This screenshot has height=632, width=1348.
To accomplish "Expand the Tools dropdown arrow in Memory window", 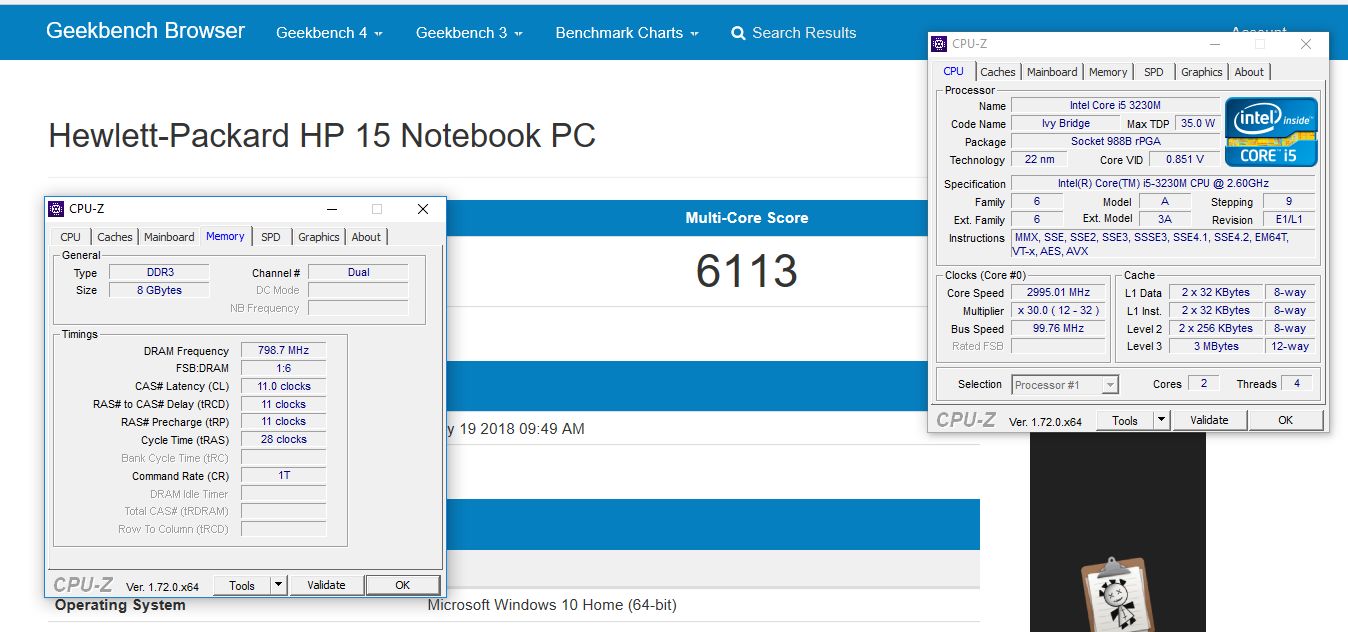I will tap(279, 585).
